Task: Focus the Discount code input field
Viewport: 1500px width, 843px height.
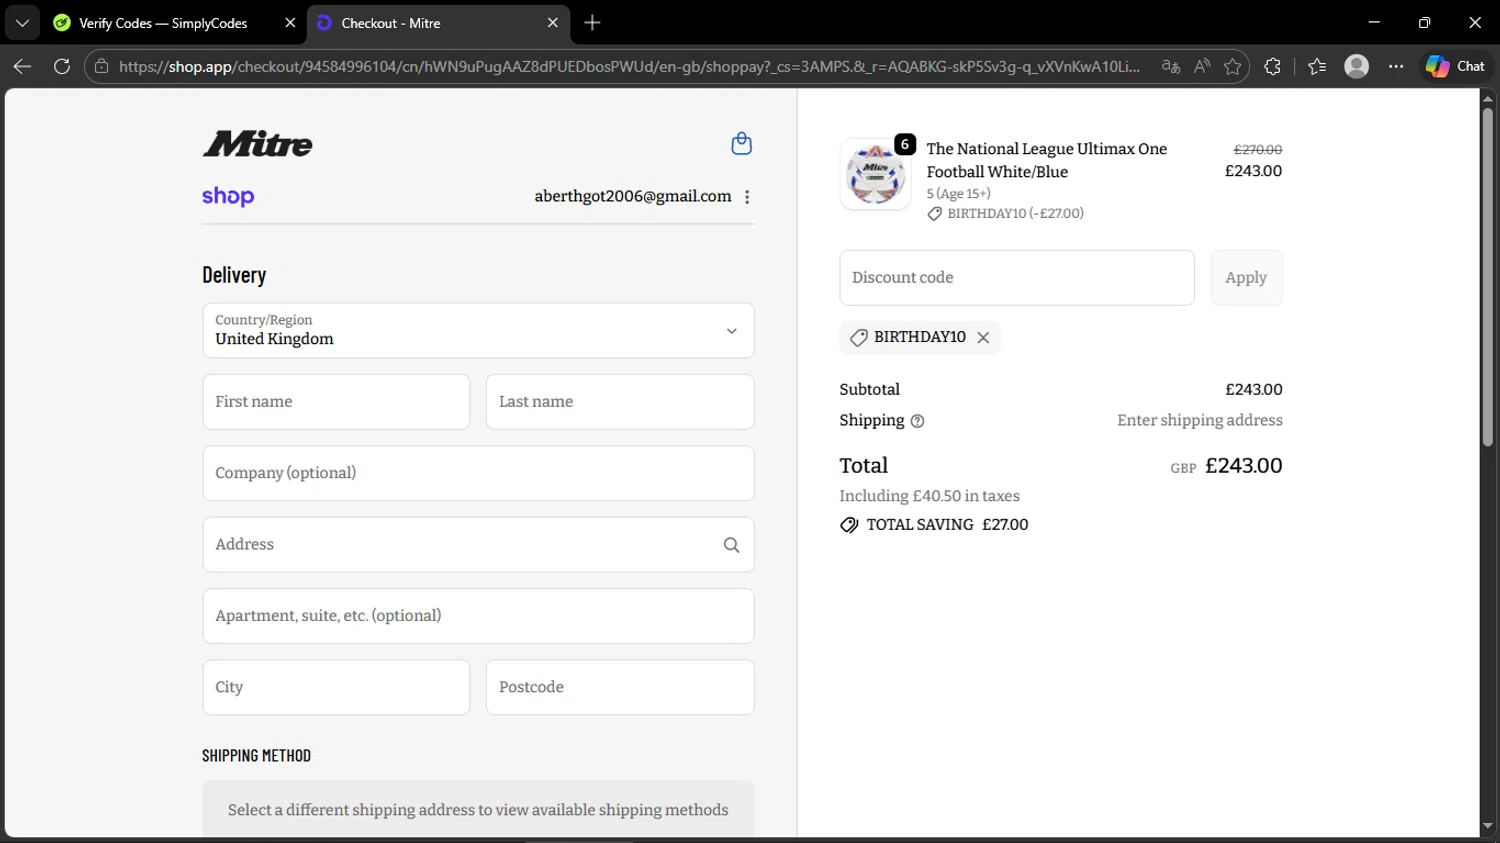Action: pos(1016,278)
